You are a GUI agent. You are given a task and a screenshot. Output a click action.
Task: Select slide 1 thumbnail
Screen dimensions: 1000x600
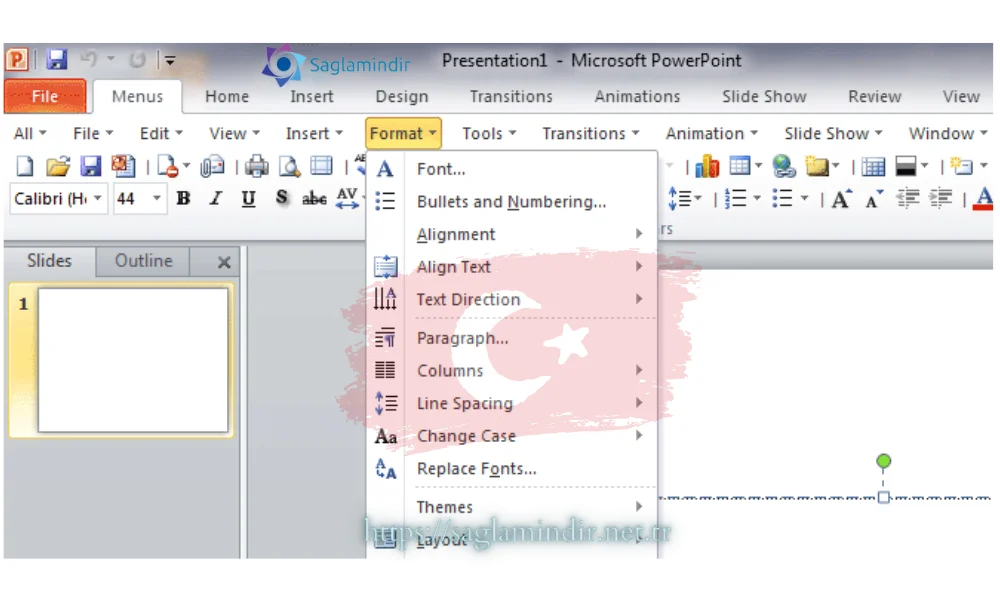tap(133, 360)
